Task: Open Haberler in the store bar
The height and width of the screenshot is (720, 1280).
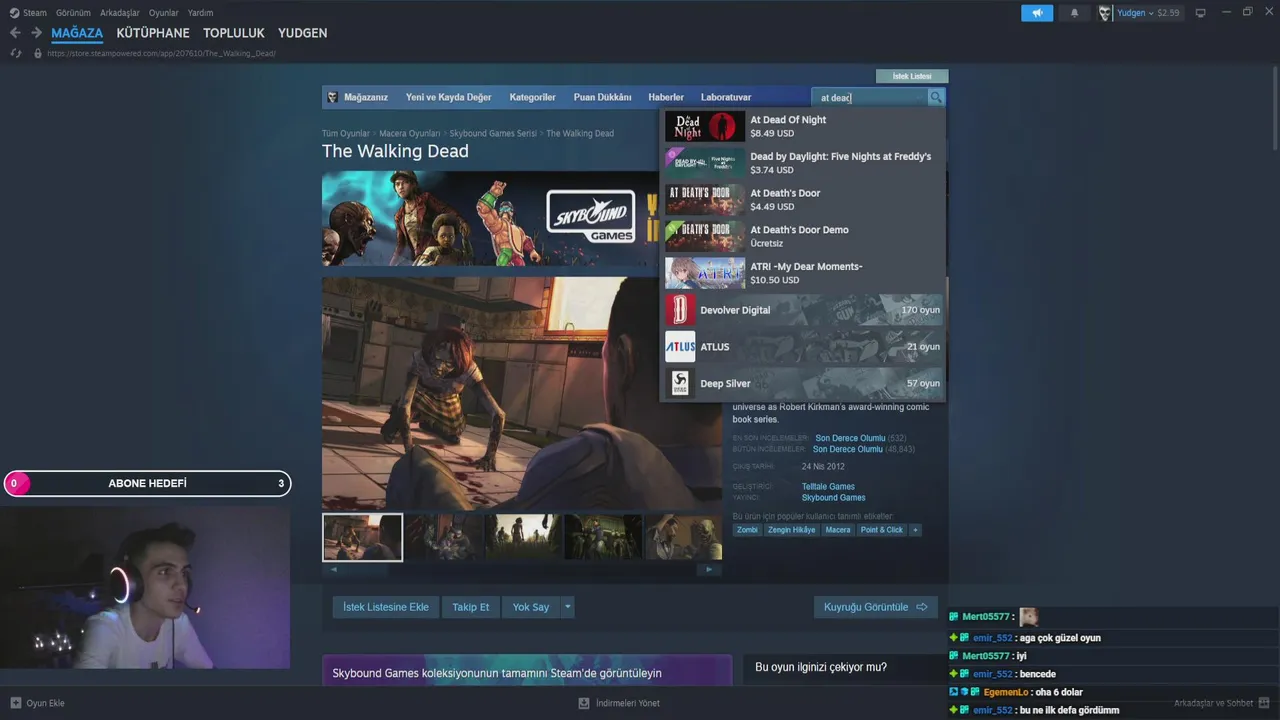Action: pos(666,97)
